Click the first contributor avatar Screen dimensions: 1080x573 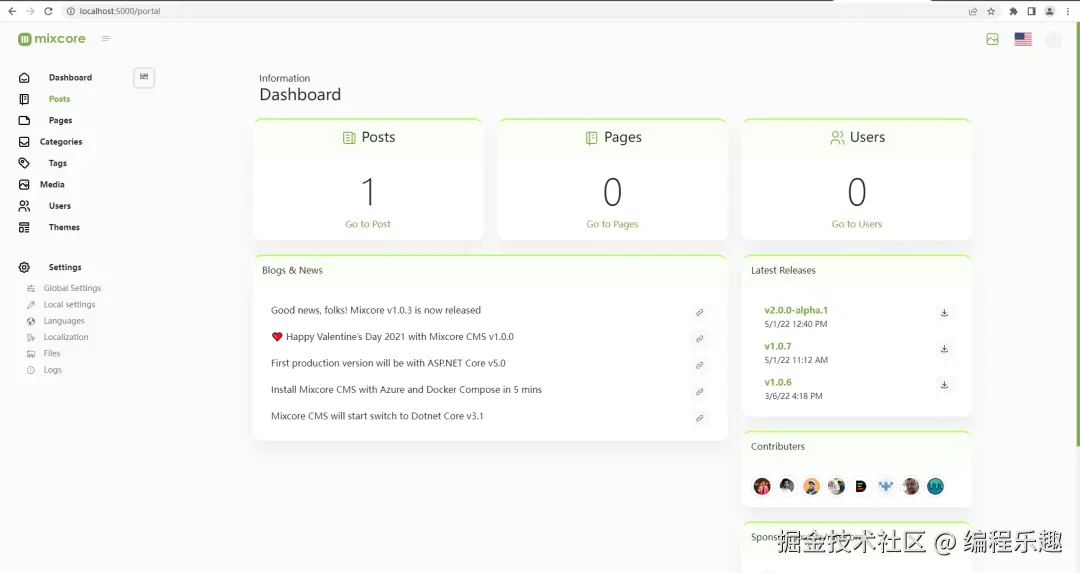click(762, 486)
